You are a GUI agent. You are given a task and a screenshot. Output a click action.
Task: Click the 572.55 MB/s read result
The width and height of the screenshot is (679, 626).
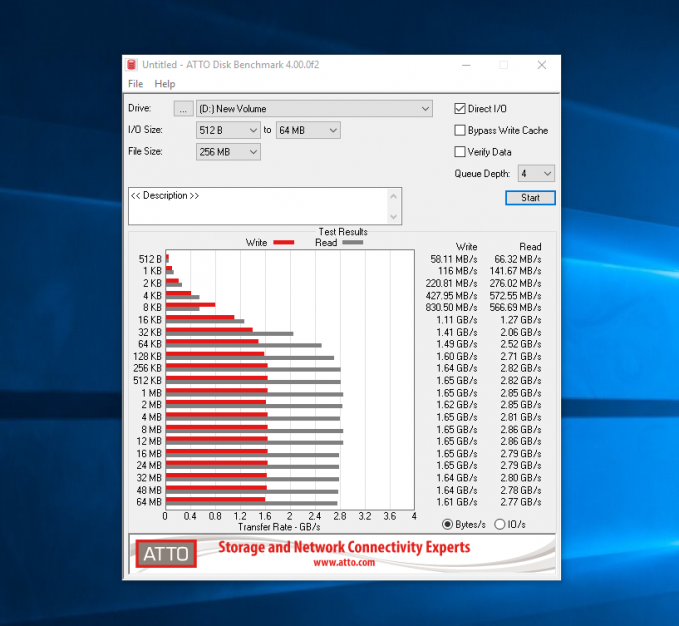pyautogui.click(x=516, y=296)
